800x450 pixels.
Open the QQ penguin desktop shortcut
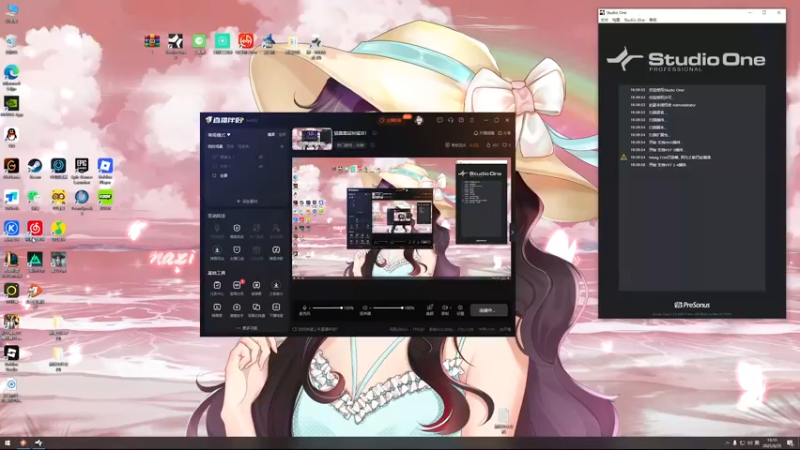click(11, 135)
